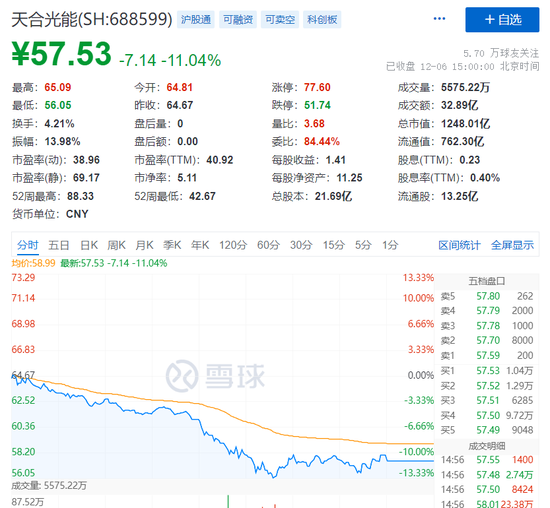This screenshot has width=550, height=508.
Task: Switch to the 季K chart tab
Action: coord(172,245)
